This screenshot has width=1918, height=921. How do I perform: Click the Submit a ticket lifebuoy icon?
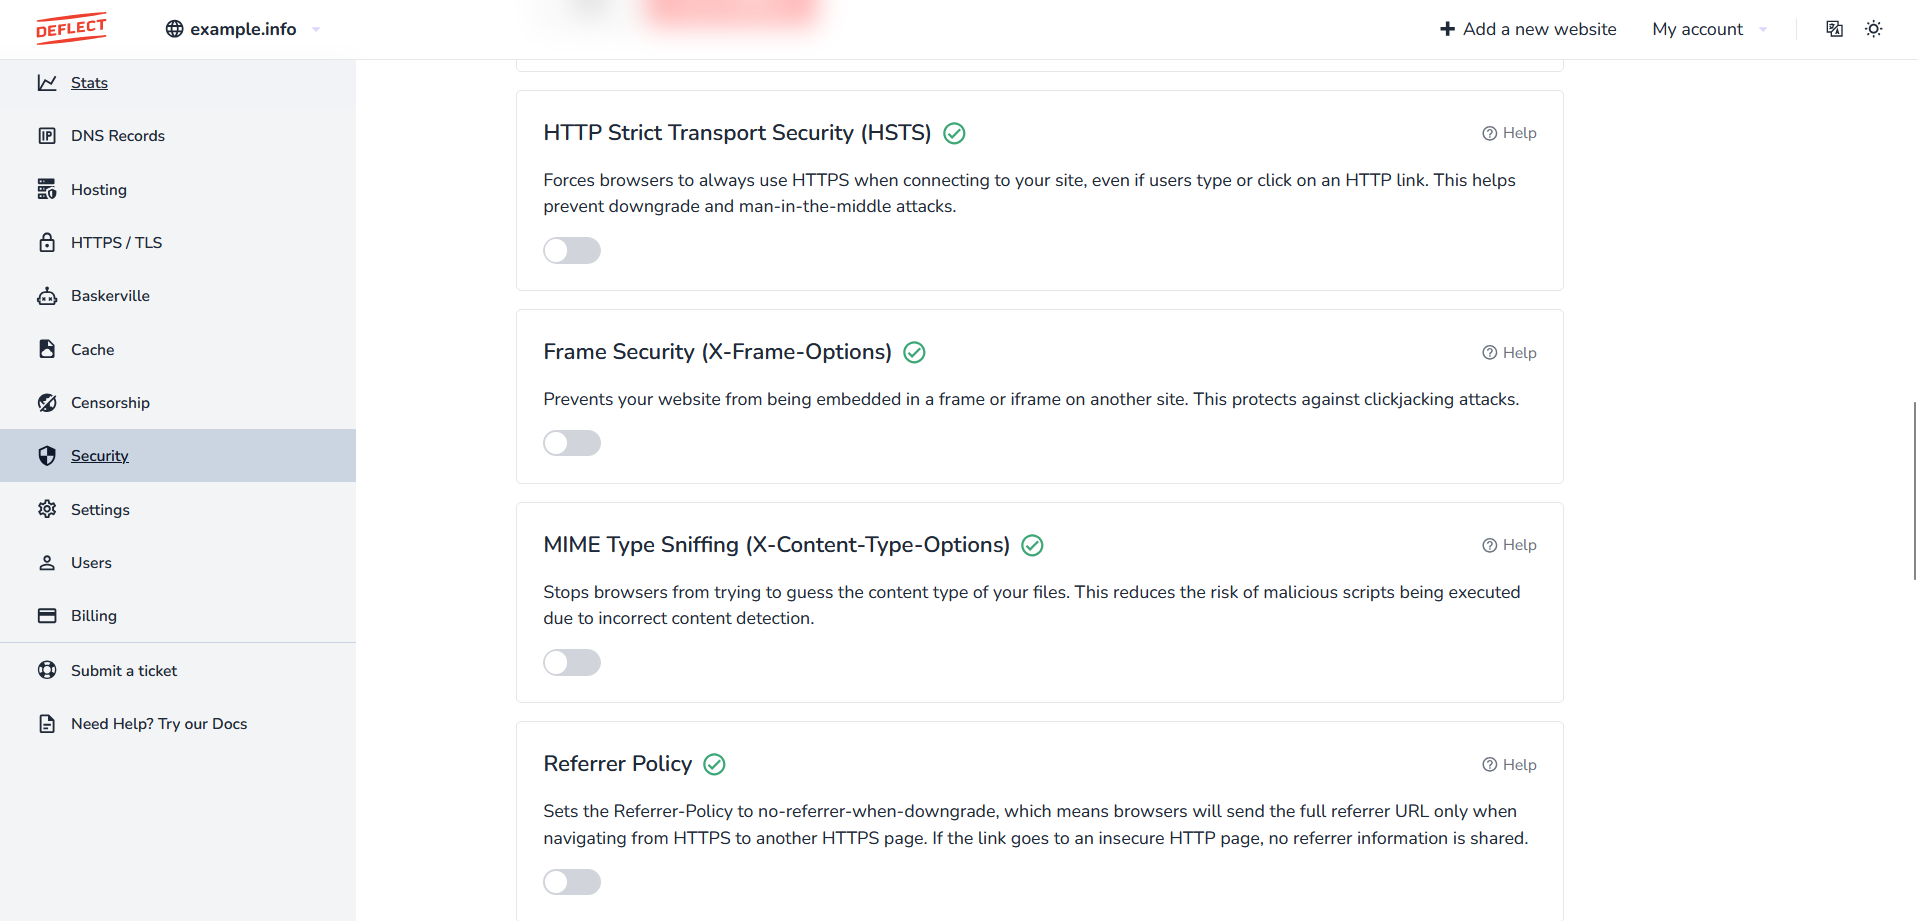coord(47,670)
